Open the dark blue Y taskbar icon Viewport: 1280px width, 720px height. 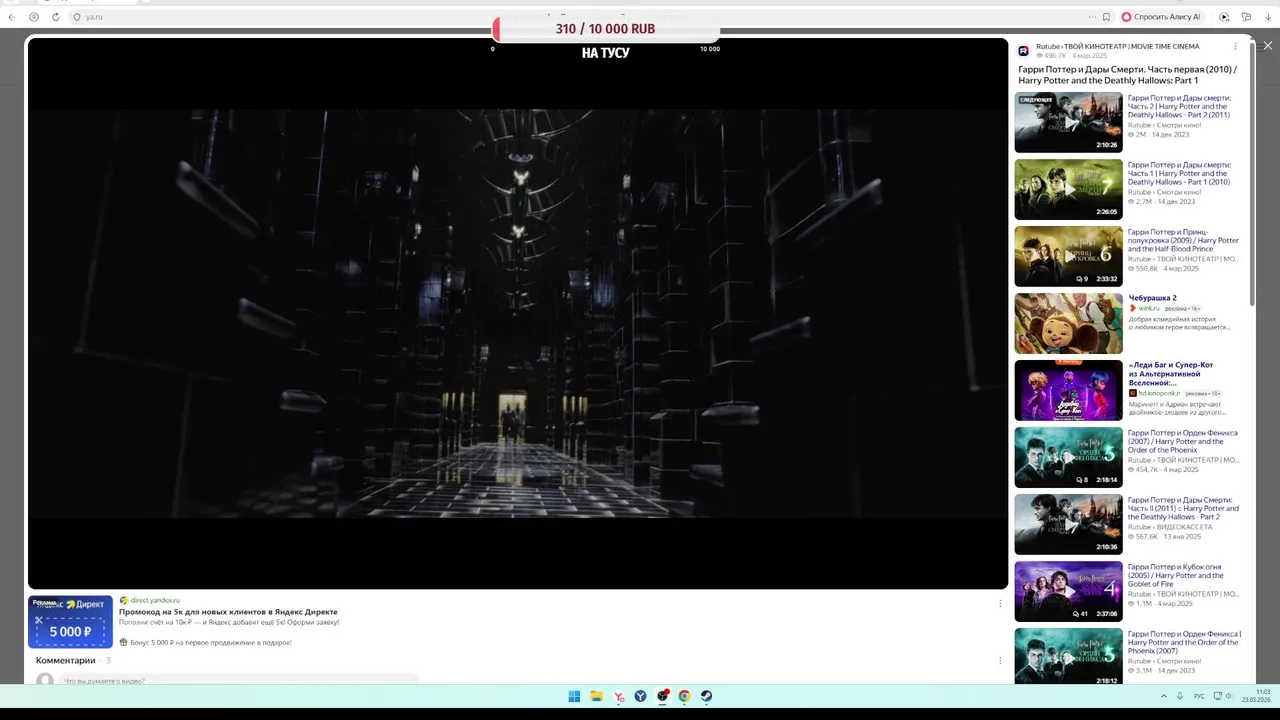point(640,696)
